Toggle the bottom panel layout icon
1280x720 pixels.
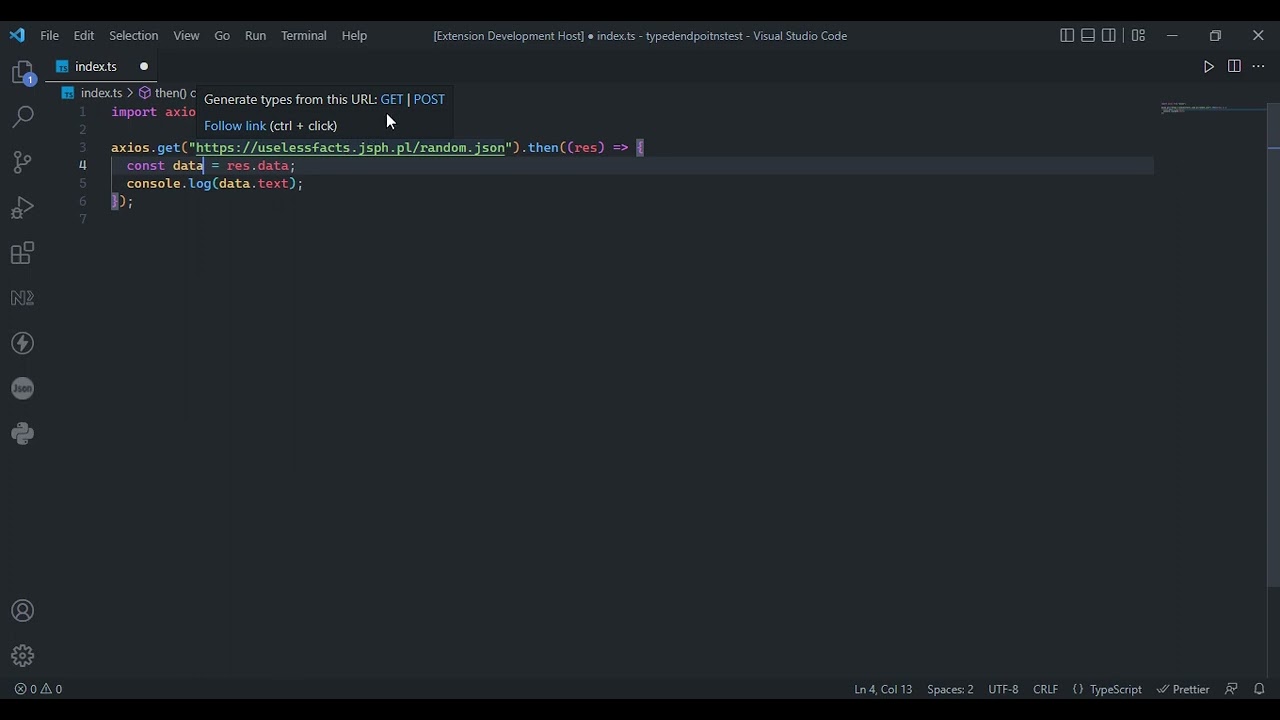(1088, 35)
